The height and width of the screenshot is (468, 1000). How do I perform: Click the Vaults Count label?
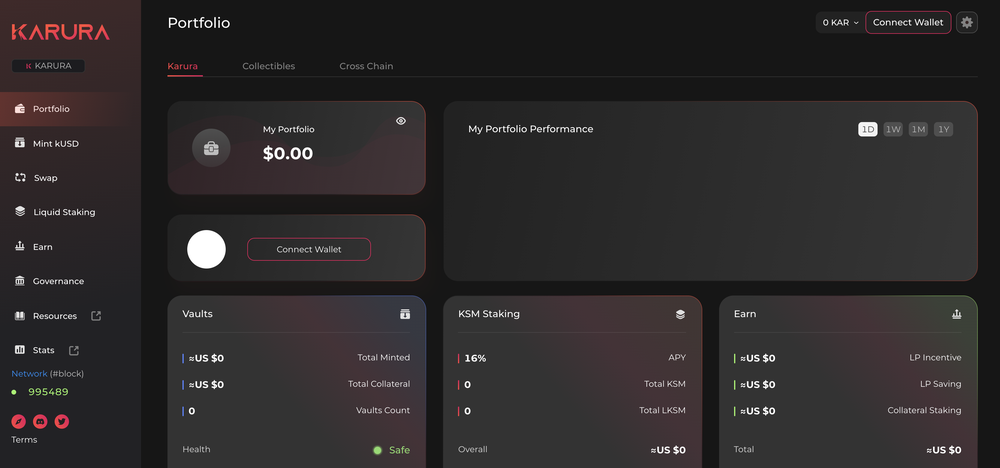pyautogui.click(x=383, y=410)
